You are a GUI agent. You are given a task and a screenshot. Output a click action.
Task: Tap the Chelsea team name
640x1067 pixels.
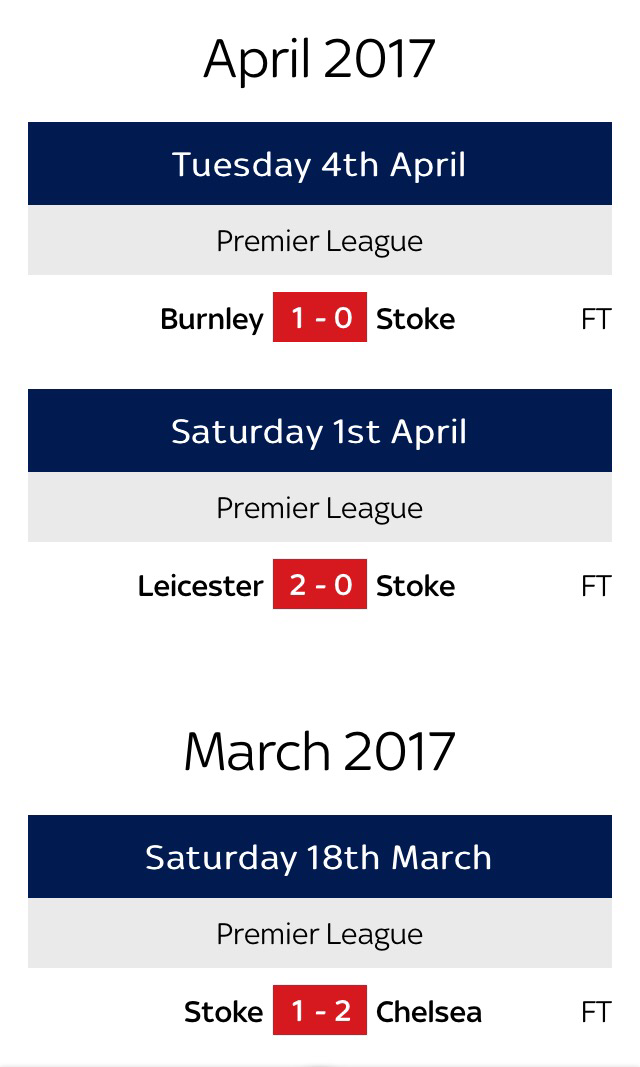click(x=428, y=1012)
